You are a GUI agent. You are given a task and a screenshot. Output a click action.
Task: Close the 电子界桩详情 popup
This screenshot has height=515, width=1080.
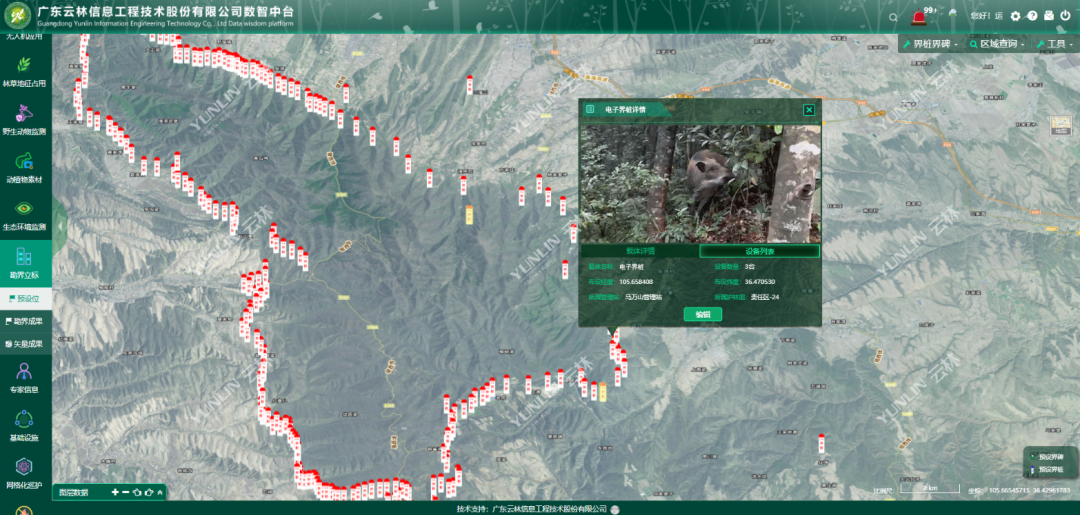pyautogui.click(x=809, y=110)
